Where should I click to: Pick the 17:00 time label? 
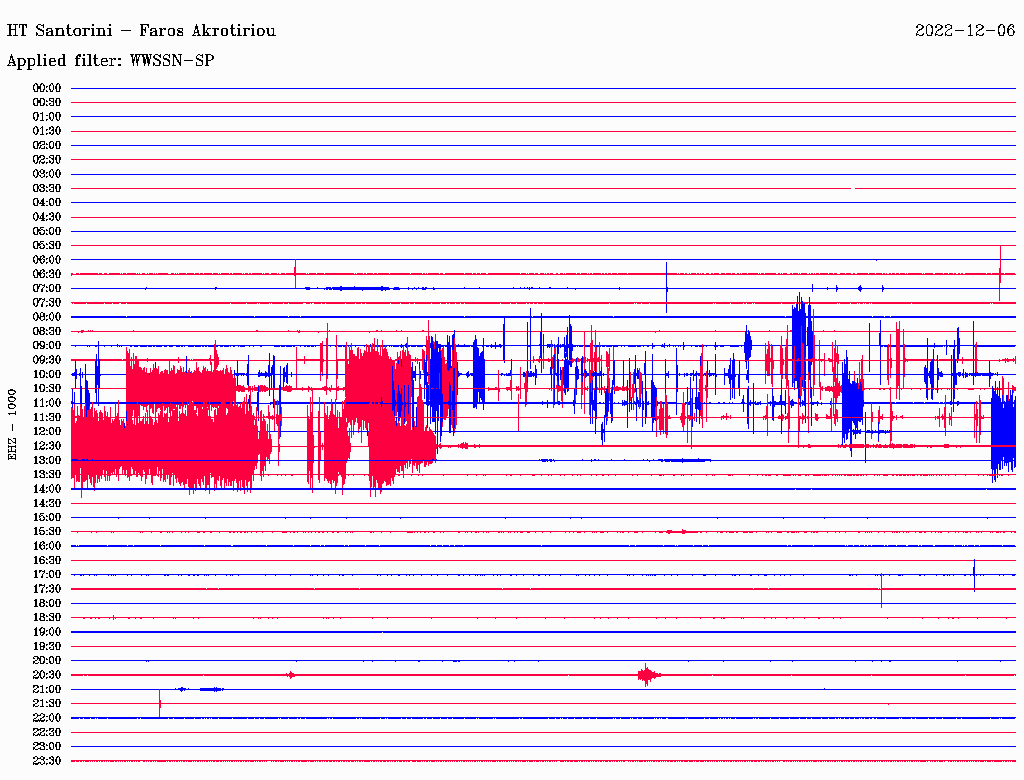pyautogui.click(x=46, y=575)
